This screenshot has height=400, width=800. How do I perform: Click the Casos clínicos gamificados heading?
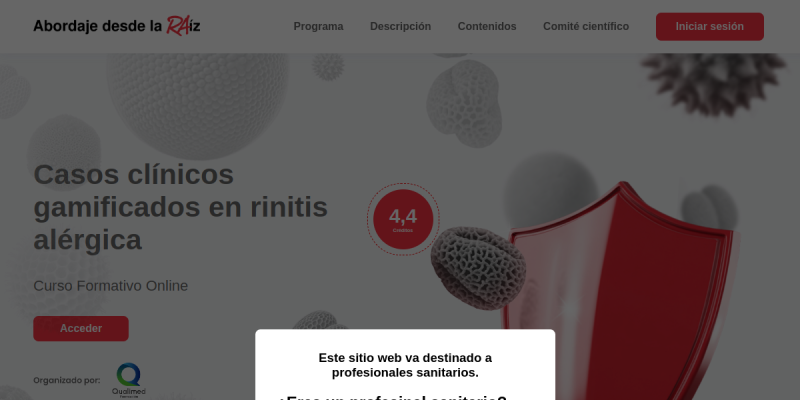tap(181, 207)
